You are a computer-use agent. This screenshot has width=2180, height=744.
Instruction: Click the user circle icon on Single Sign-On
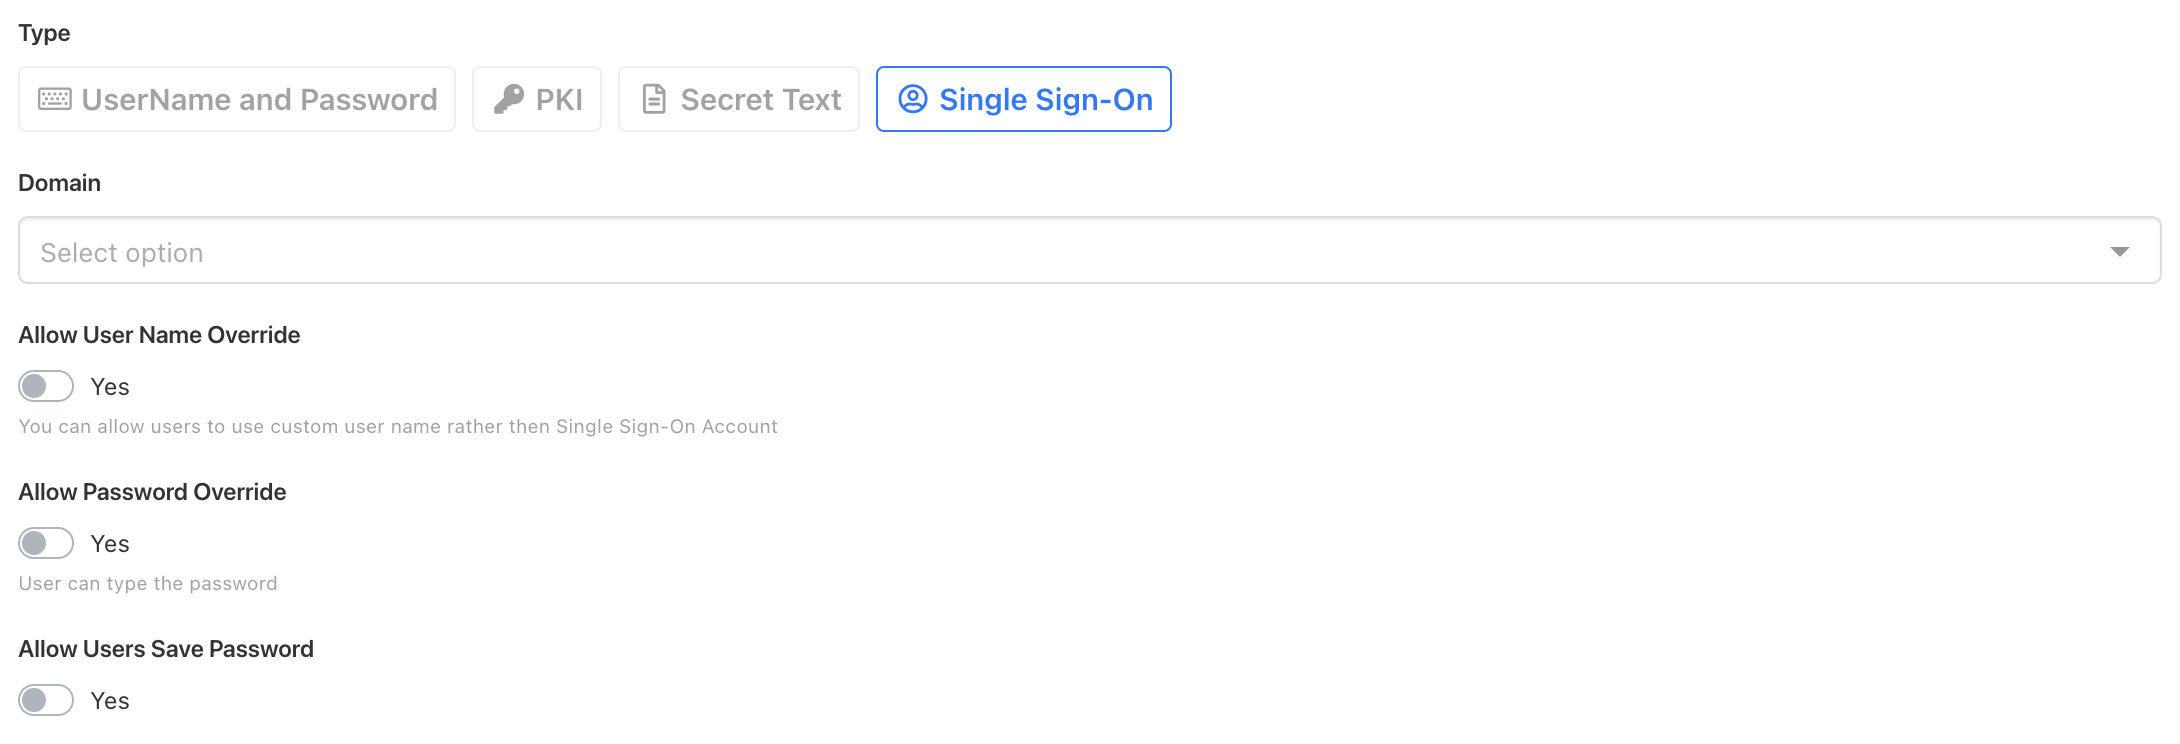[x=913, y=99]
